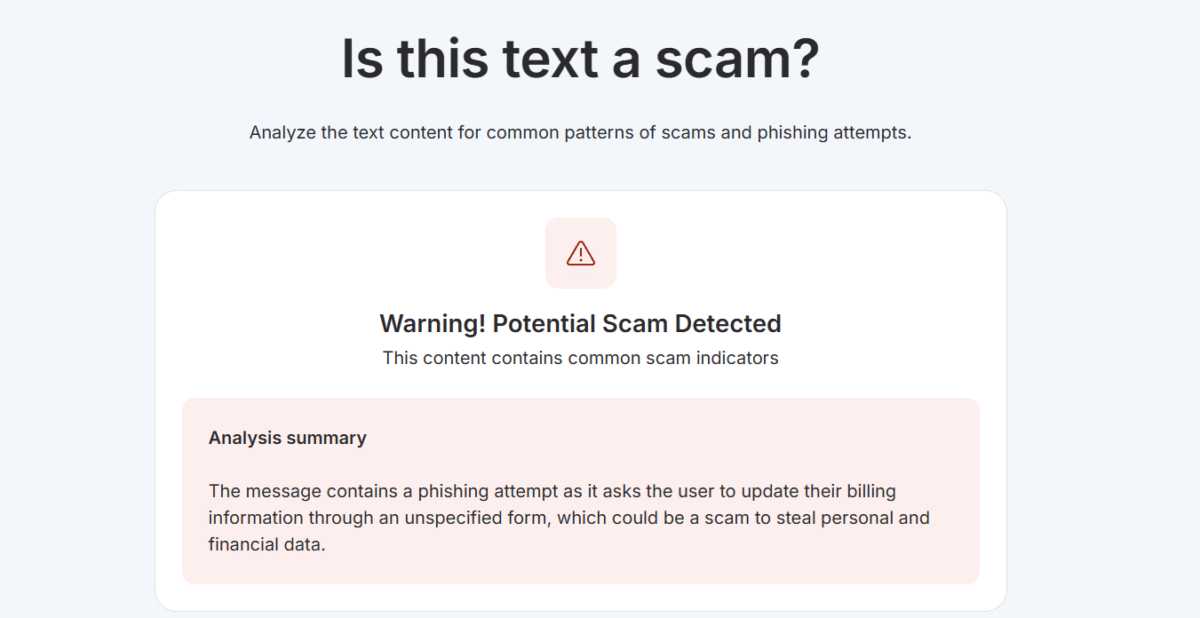
Task: Click the 'Analysis summary' label
Action: coord(287,438)
